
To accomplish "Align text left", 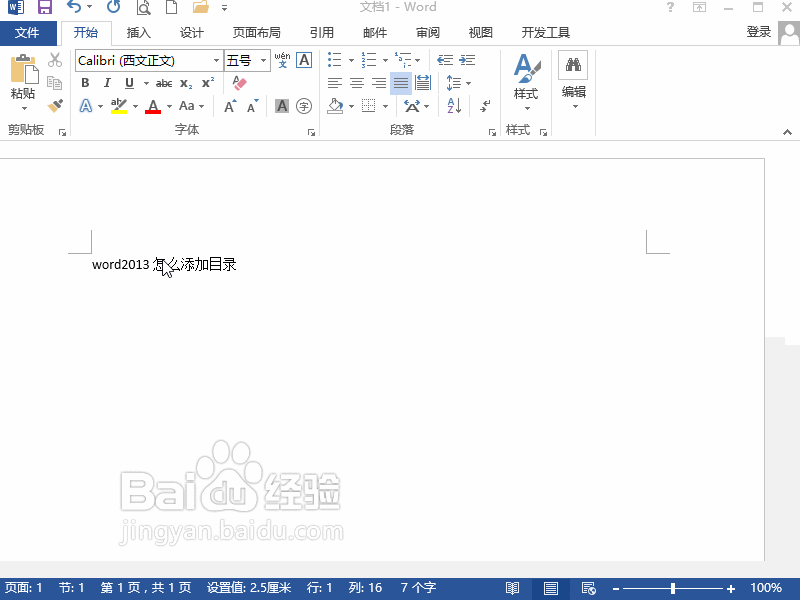I will coord(335,83).
